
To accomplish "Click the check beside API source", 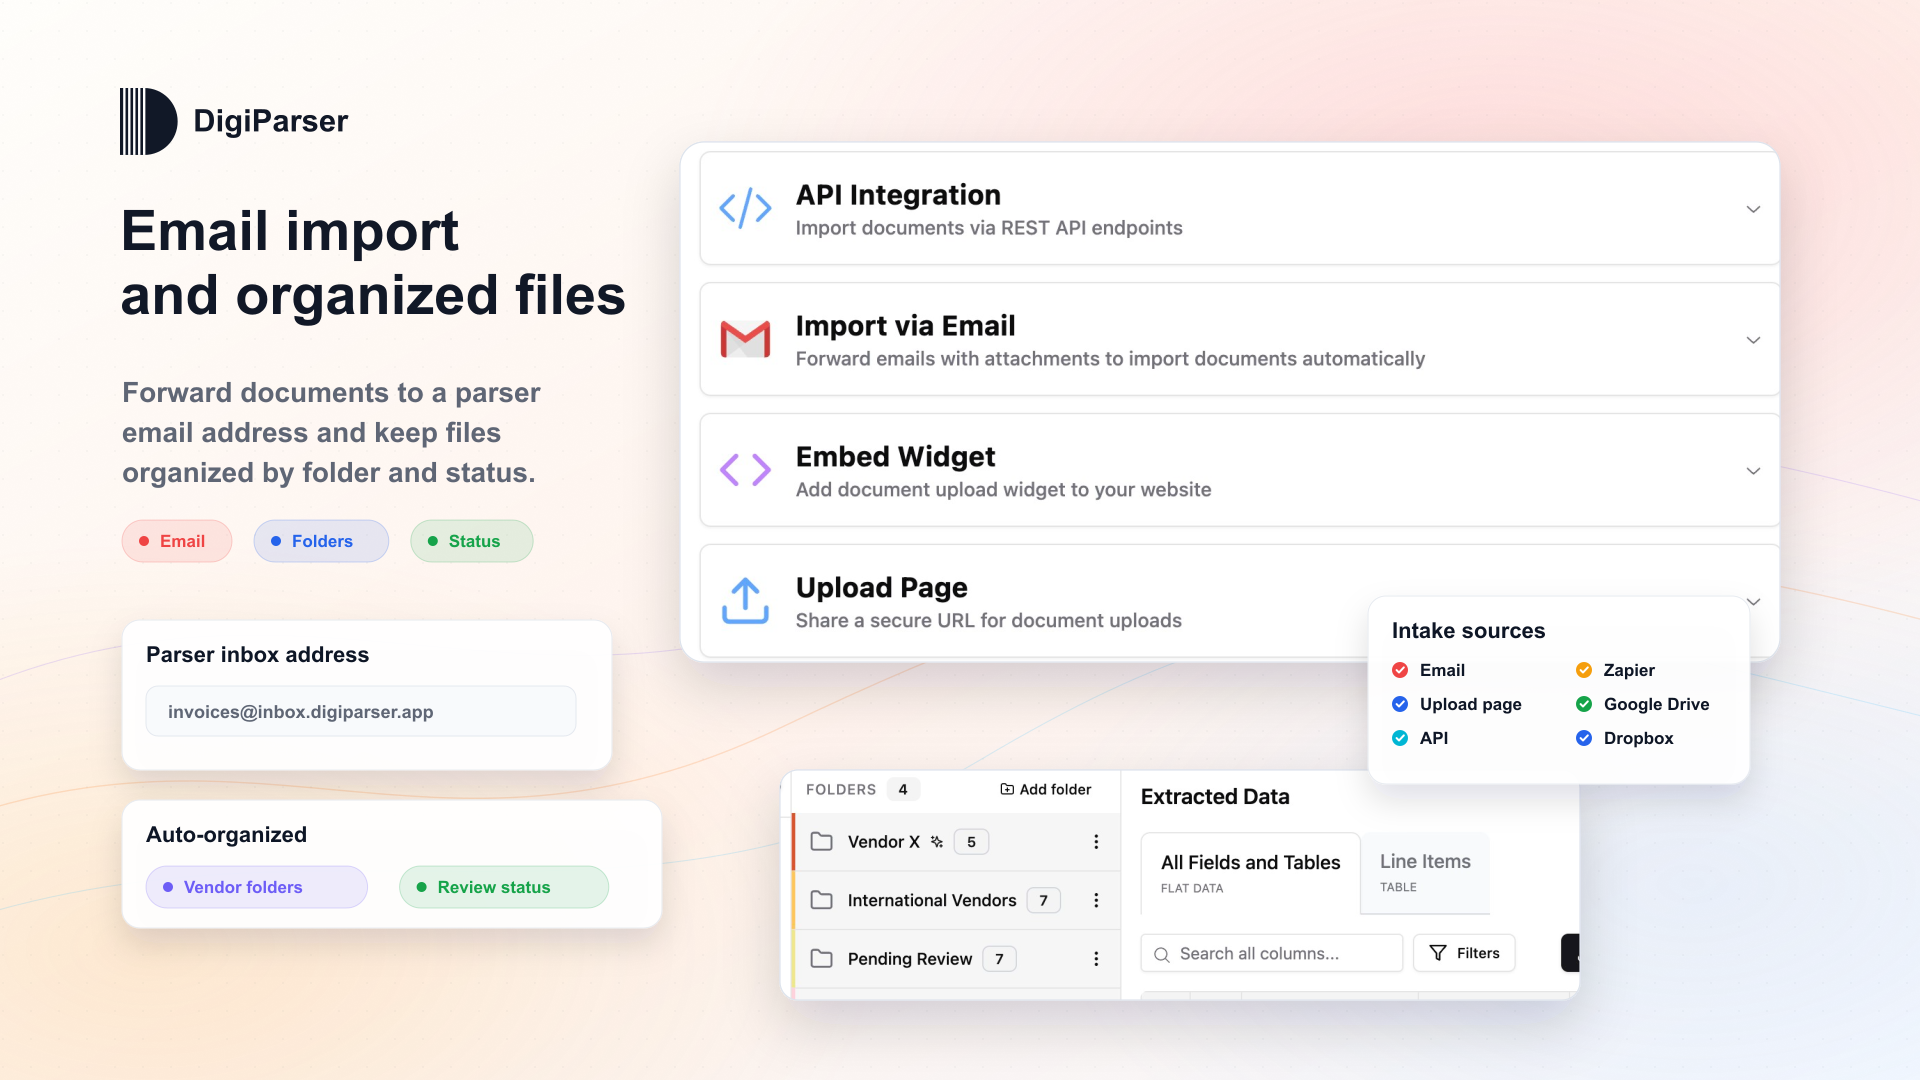I will coord(1400,738).
